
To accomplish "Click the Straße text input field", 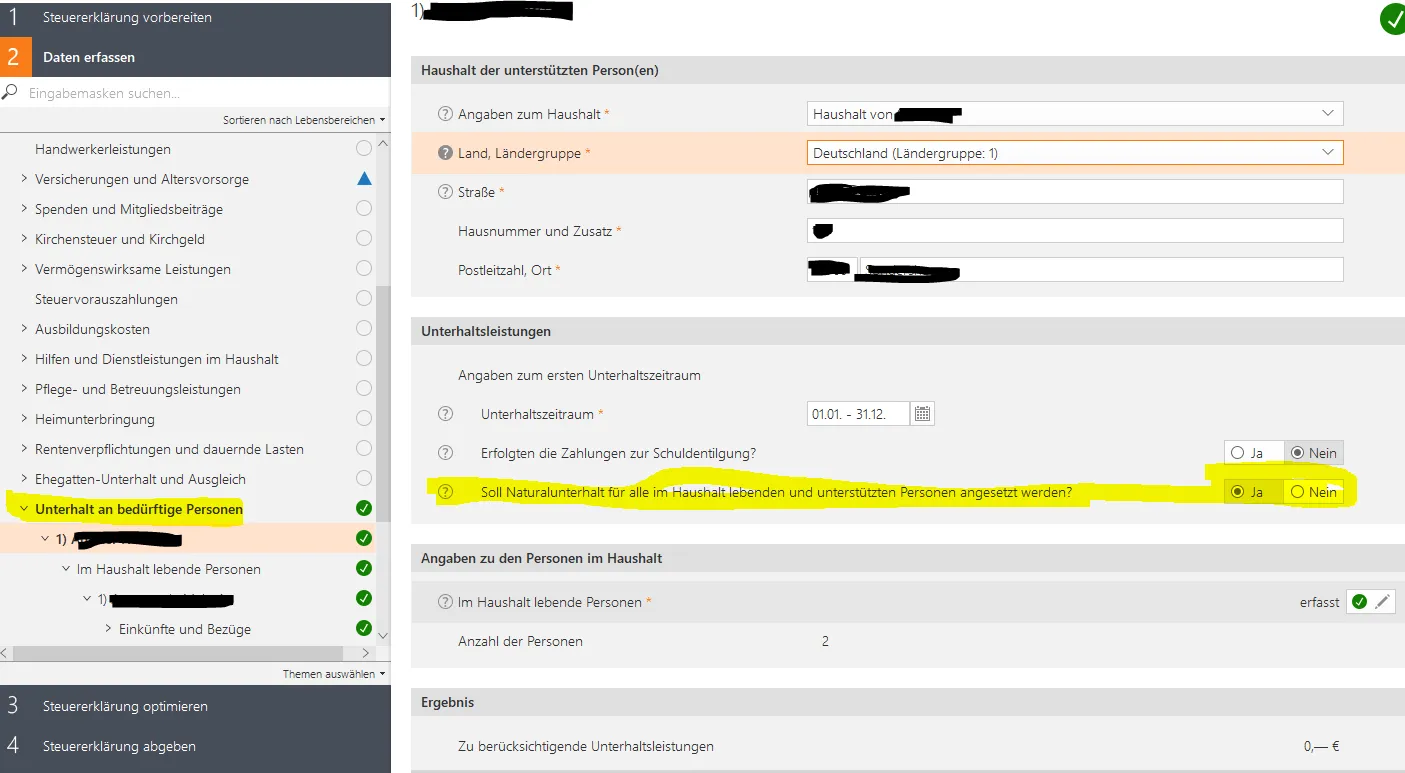I will click(1075, 192).
